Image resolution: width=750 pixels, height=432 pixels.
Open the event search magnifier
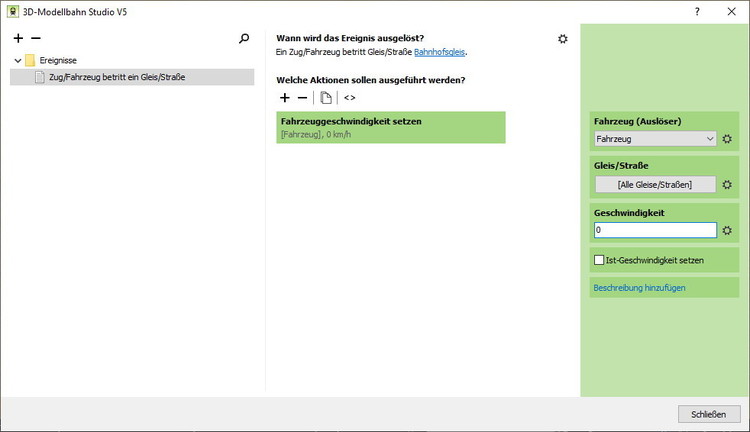coord(244,38)
